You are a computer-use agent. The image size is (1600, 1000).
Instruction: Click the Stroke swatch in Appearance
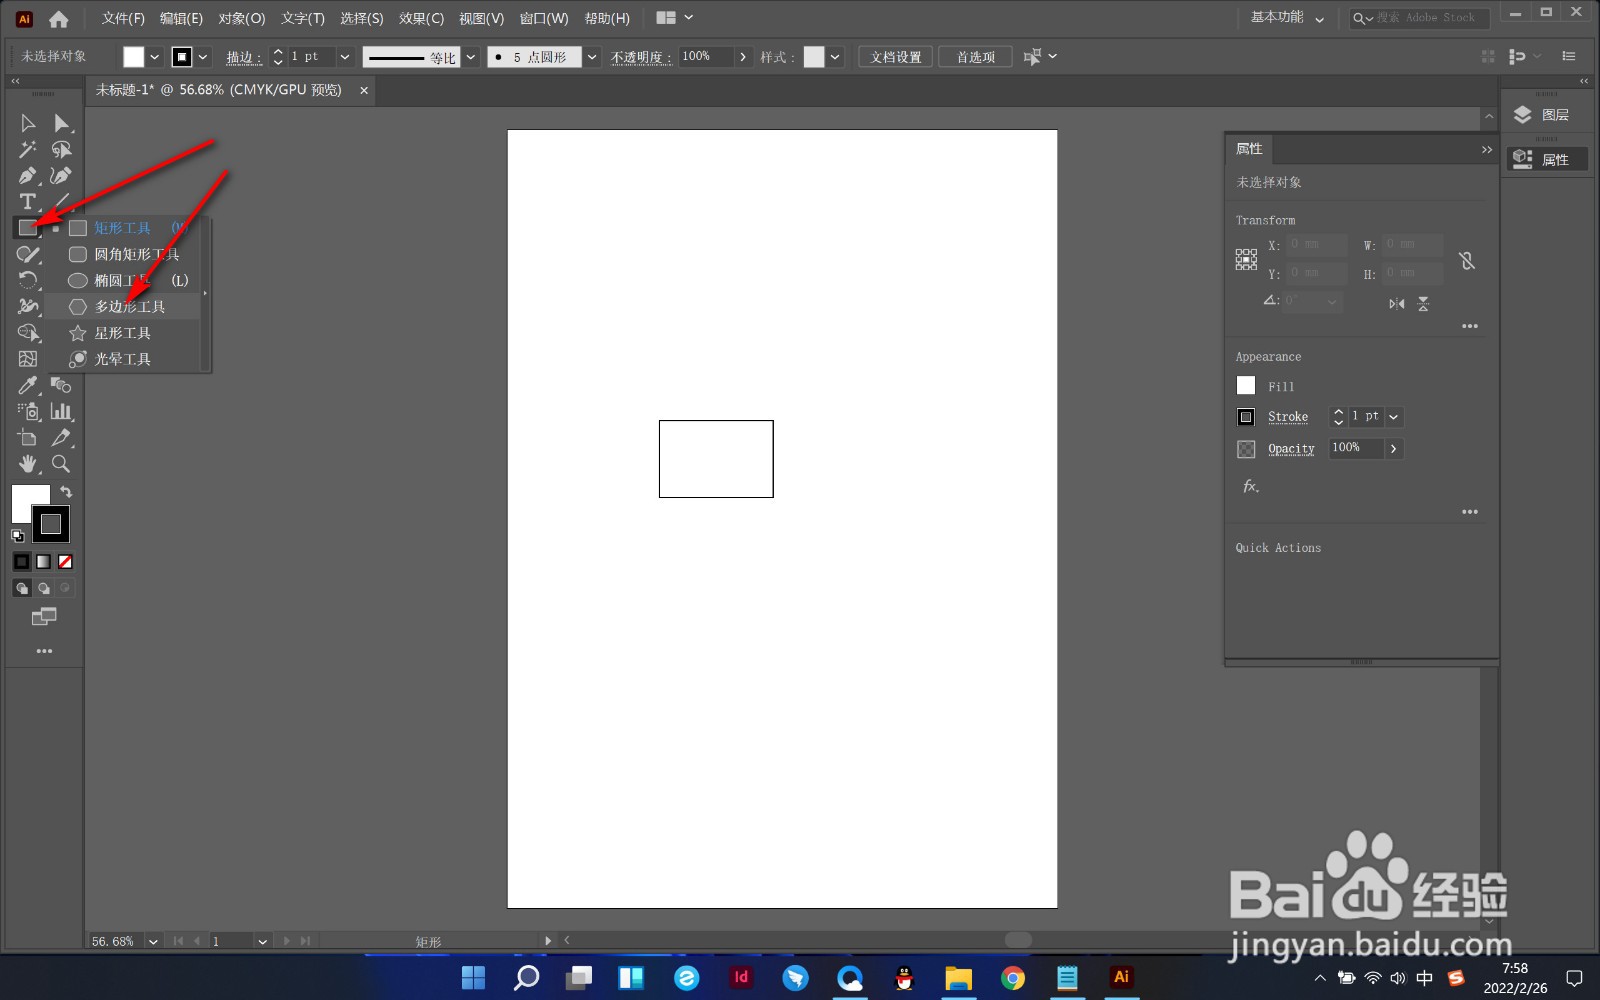[1246, 417]
